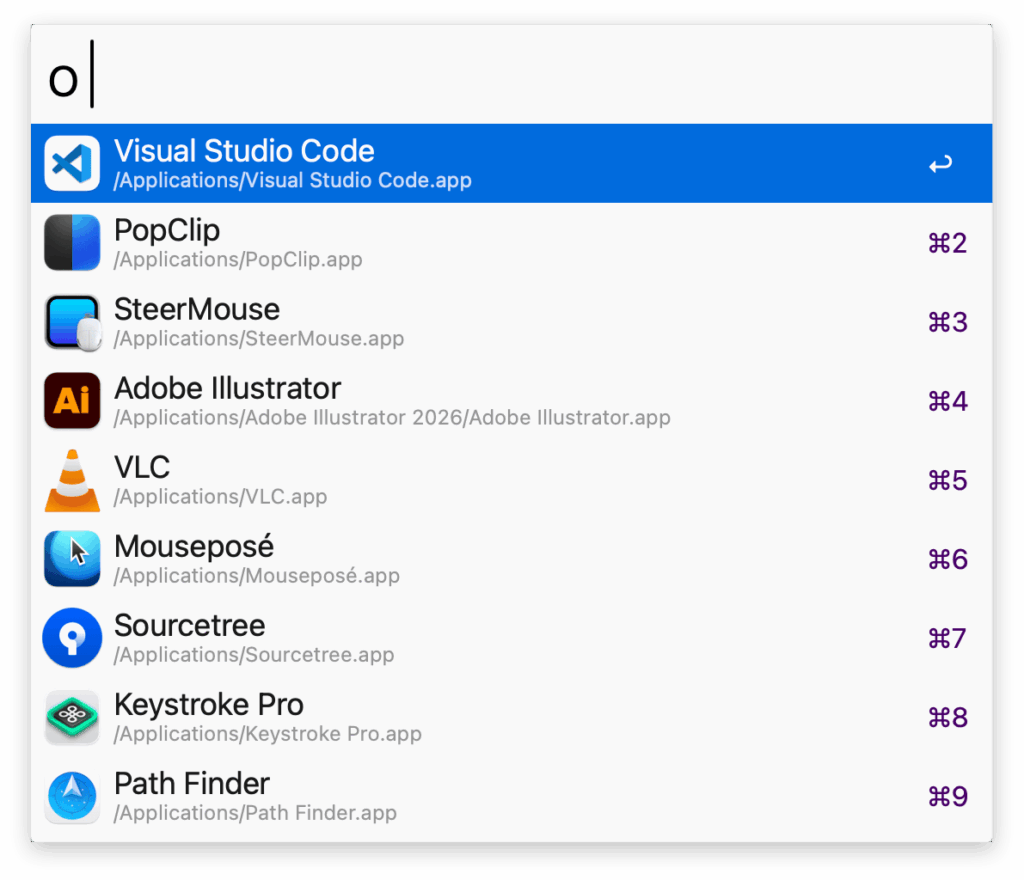Click the SteerMouse app icon
This screenshot has height=880, width=1024.
point(72,322)
